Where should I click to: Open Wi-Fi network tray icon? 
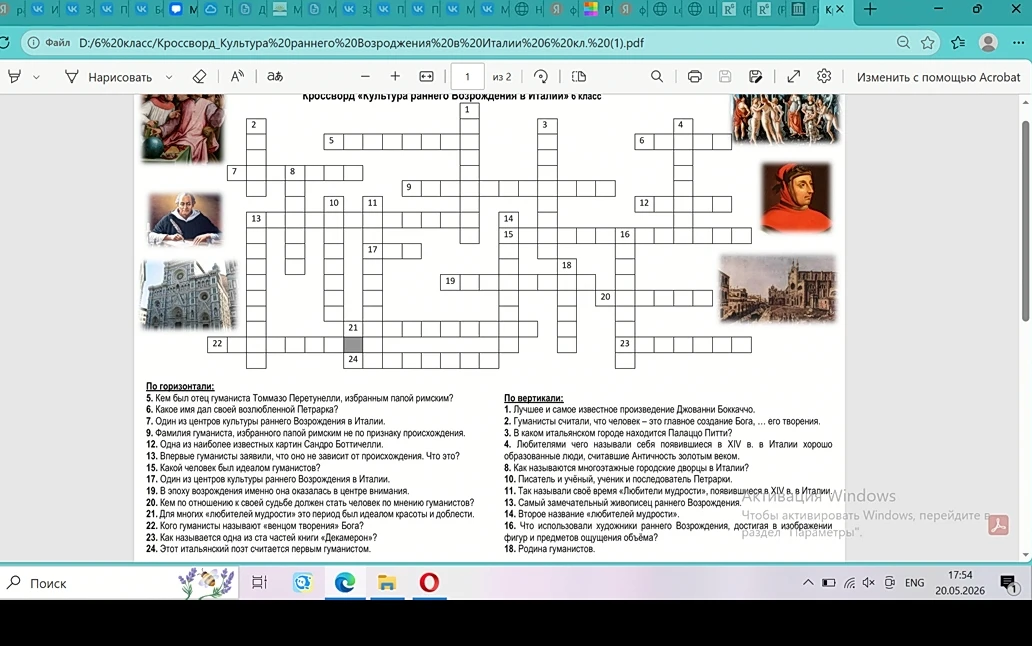click(849, 583)
